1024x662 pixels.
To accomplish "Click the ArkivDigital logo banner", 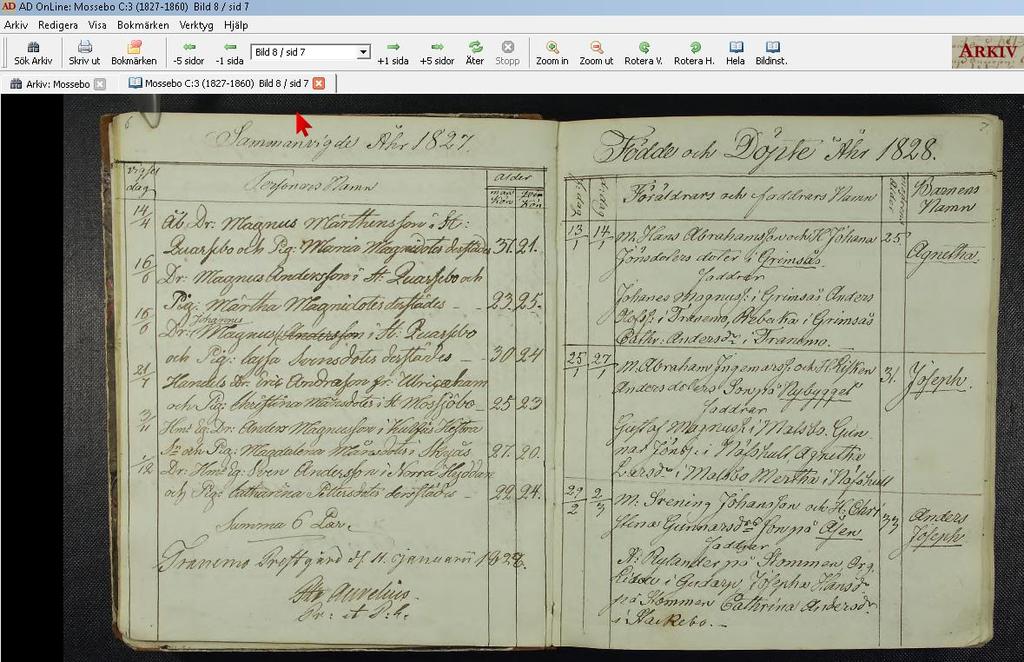I will tap(986, 52).
